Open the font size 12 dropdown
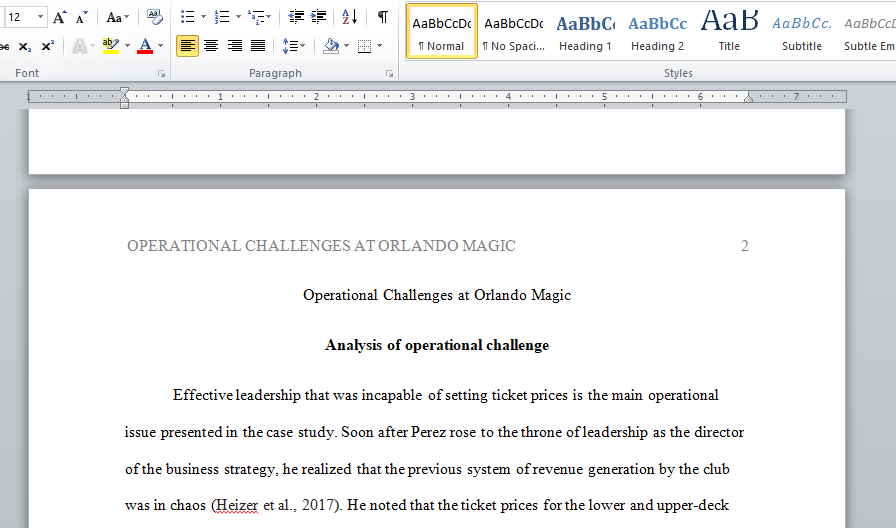Screen dimensions: 896x528 click(x=40, y=17)
